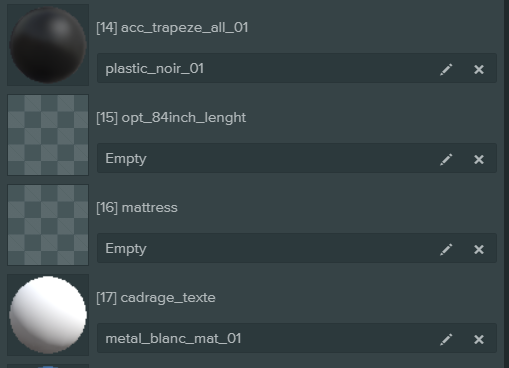Open the plastic_noir_01 material field
This screenshot has width=509, height=368.
pos(297,68)
